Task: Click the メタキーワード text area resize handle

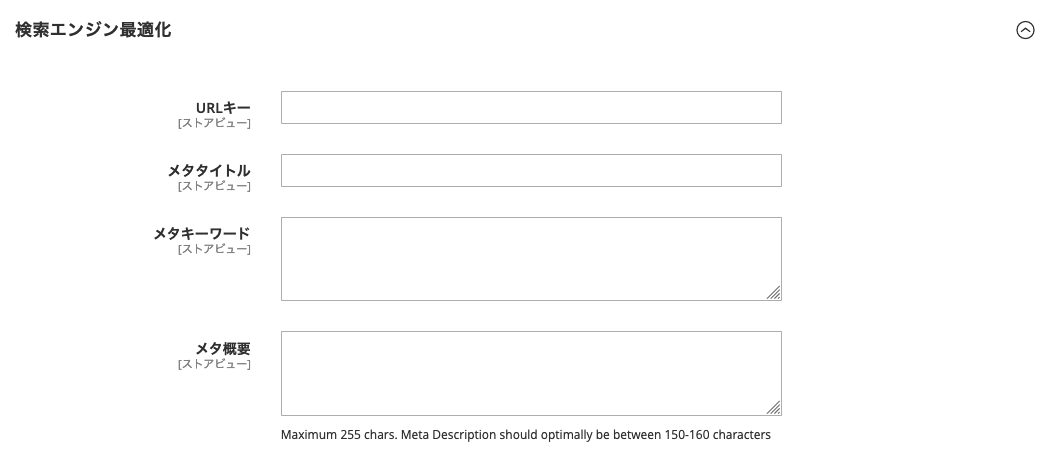Action: tap(774, 293)
